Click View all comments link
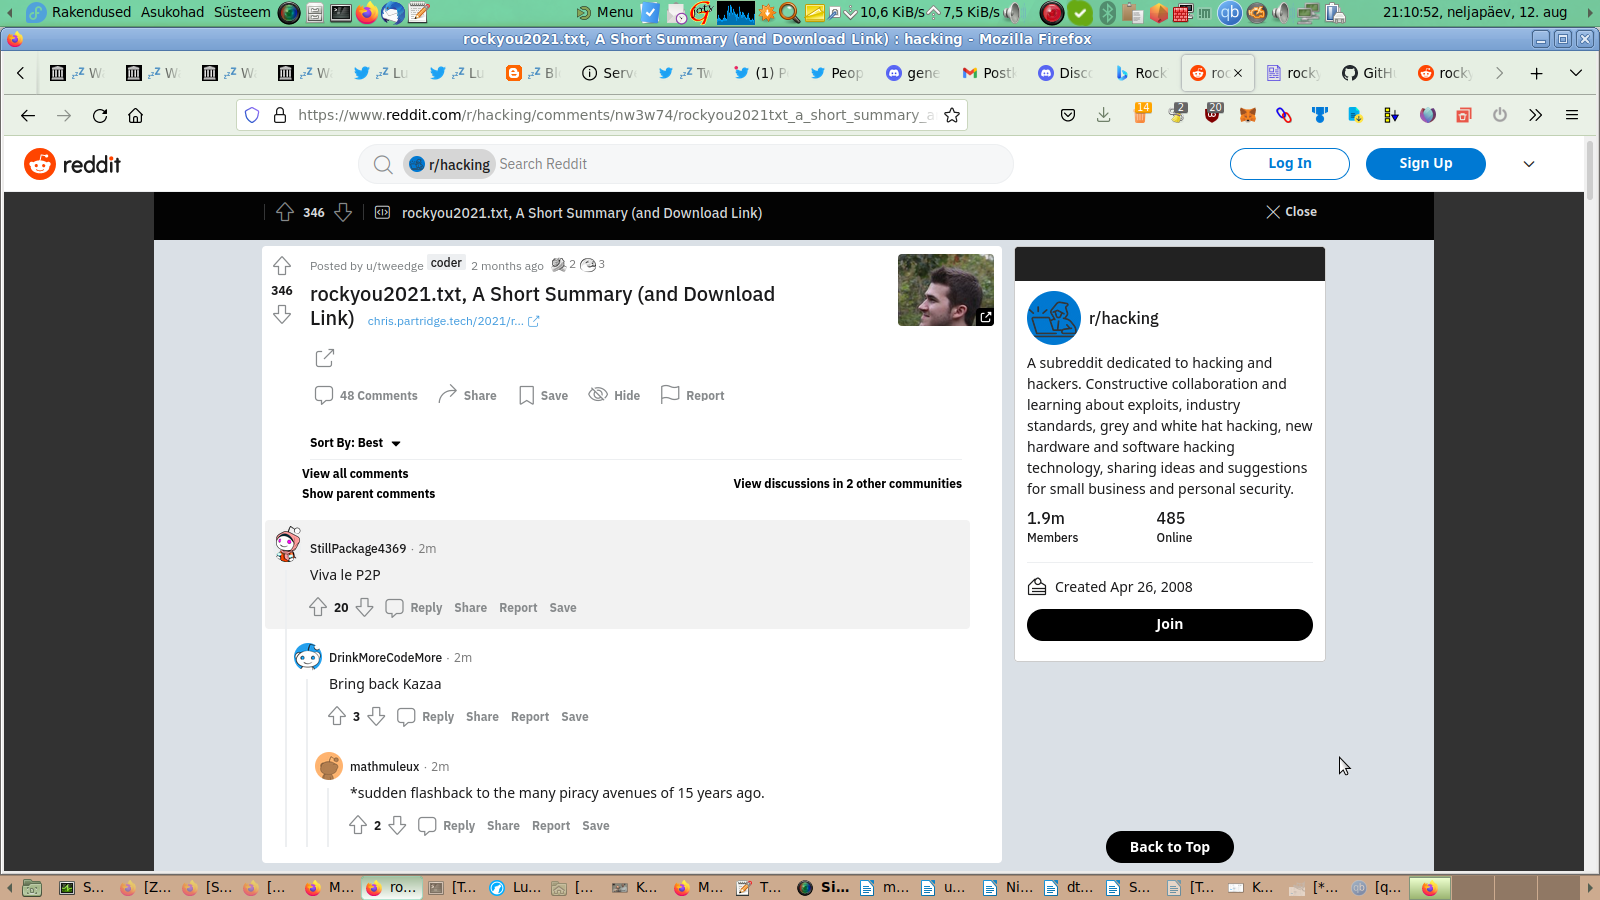The width and height of the screenshot is (1600, 900). [x=355, y=474]
